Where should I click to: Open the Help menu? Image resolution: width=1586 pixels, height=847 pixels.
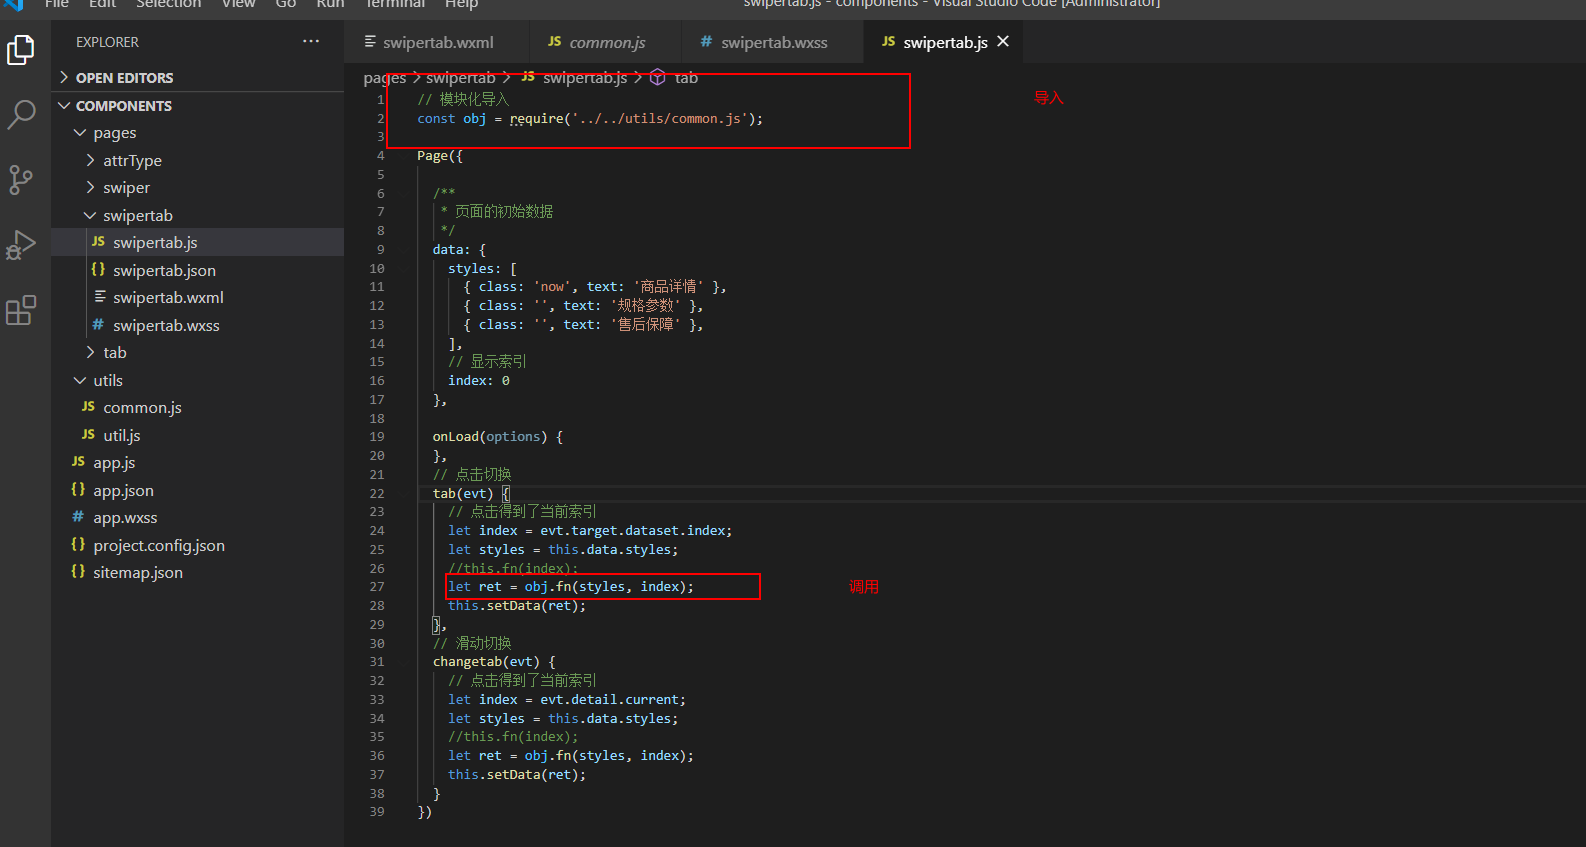point(461,4)
